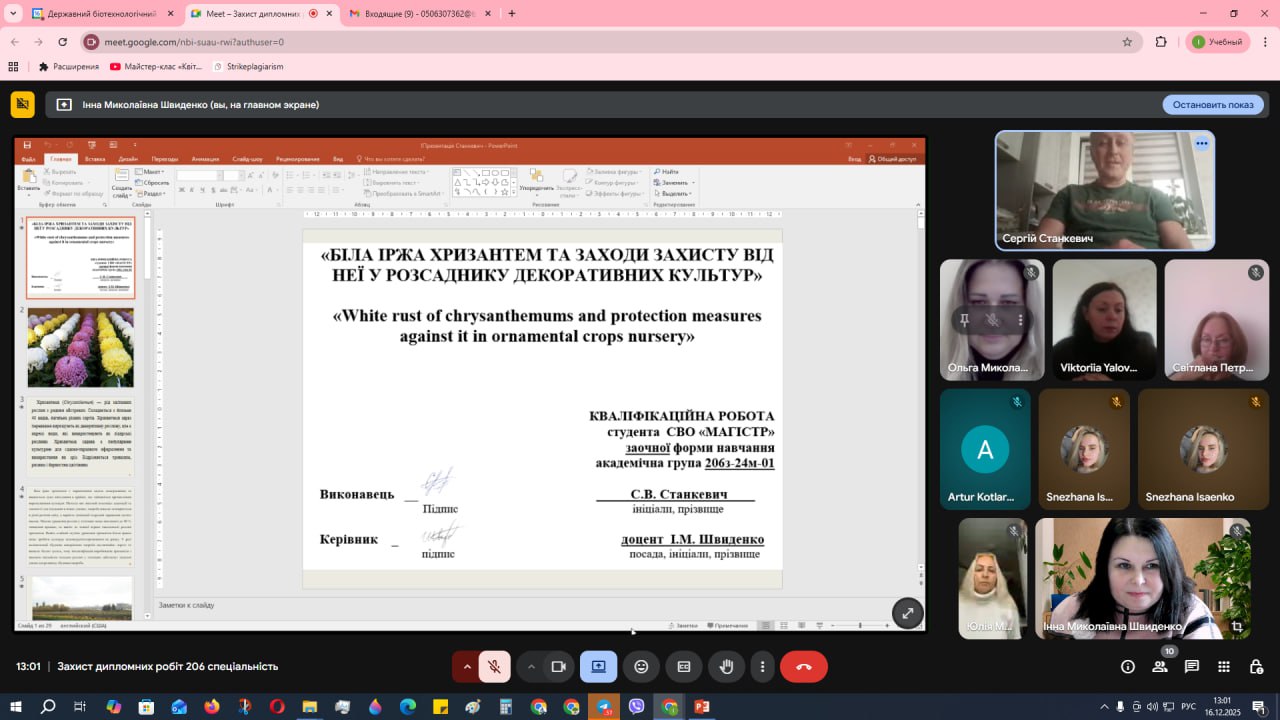The image size is (1280, 720).
Task: Click Сергій Станкевич video tile
Action: [x=1104, y=190]
